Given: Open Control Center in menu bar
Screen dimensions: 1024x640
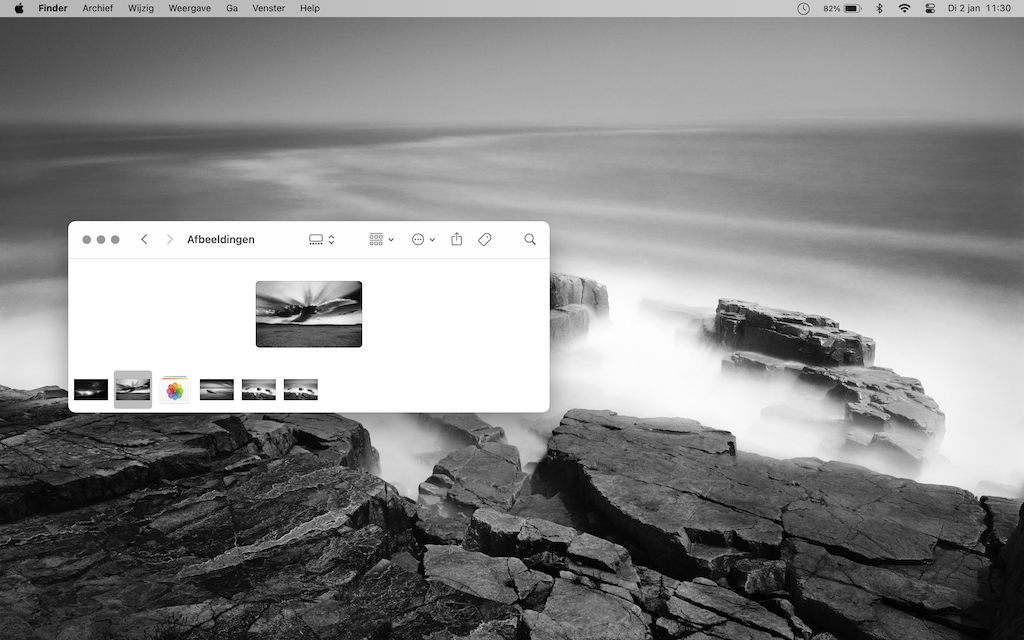Looking at the screenshot, I should tap(930, 8).
